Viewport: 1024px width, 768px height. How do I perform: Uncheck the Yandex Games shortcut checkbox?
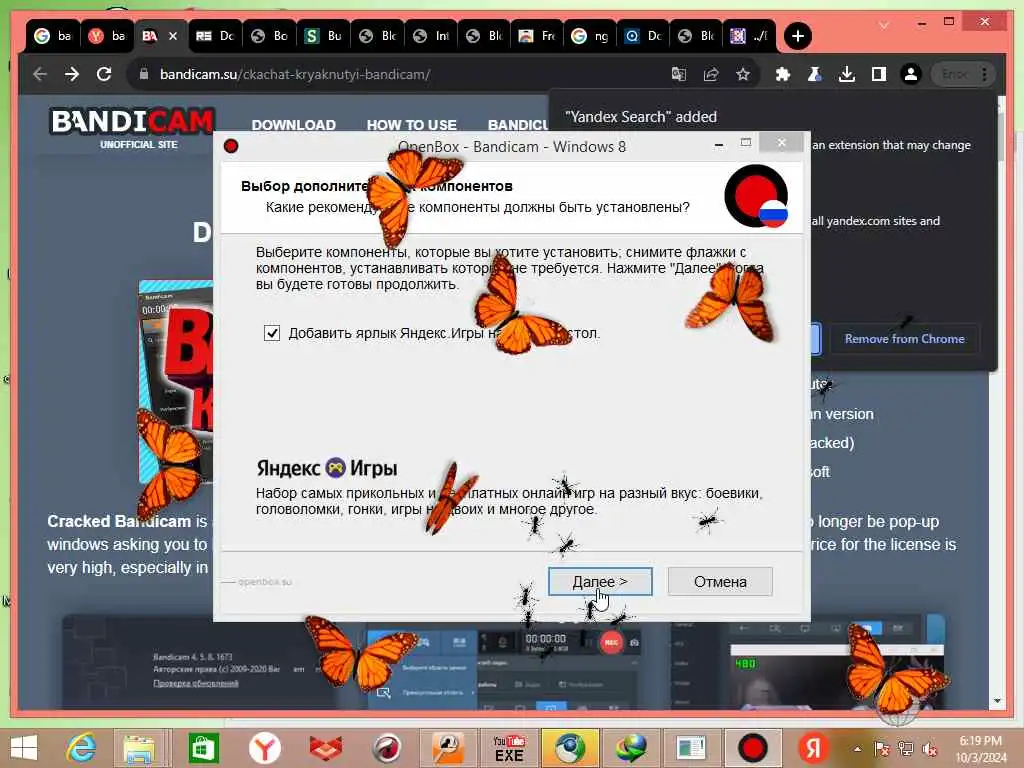[x=272, y=333]
